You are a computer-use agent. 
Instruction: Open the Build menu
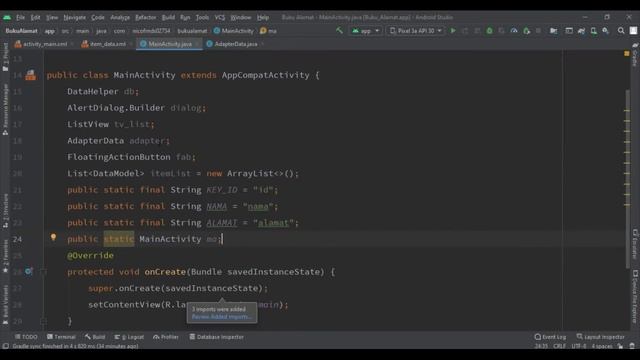coord(168,18)
